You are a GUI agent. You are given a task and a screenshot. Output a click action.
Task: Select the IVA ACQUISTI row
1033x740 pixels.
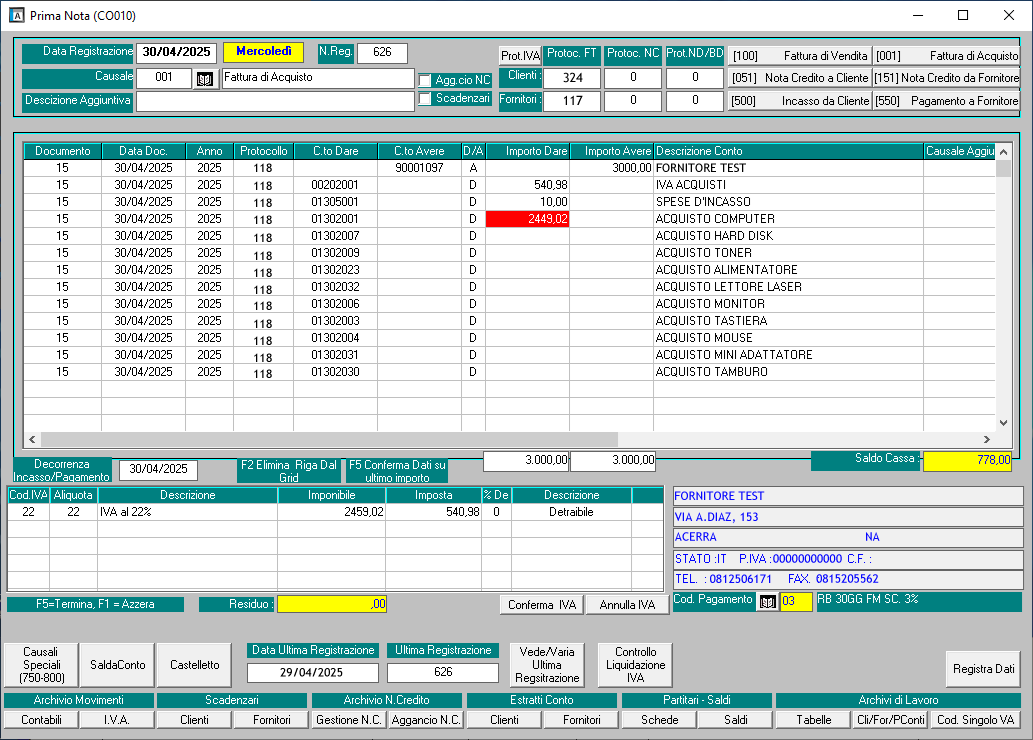click(x=509, y=185)
